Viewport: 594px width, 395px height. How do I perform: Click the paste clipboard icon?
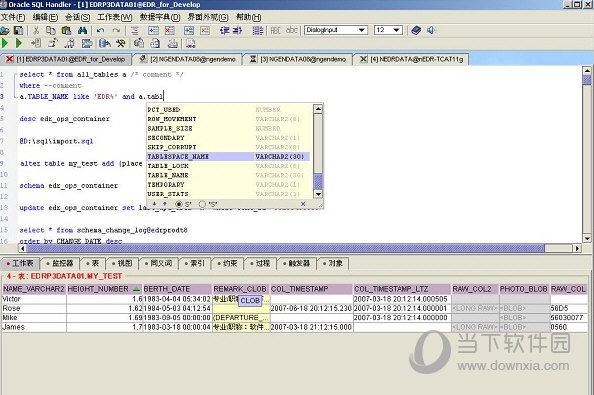pos(67,30)
